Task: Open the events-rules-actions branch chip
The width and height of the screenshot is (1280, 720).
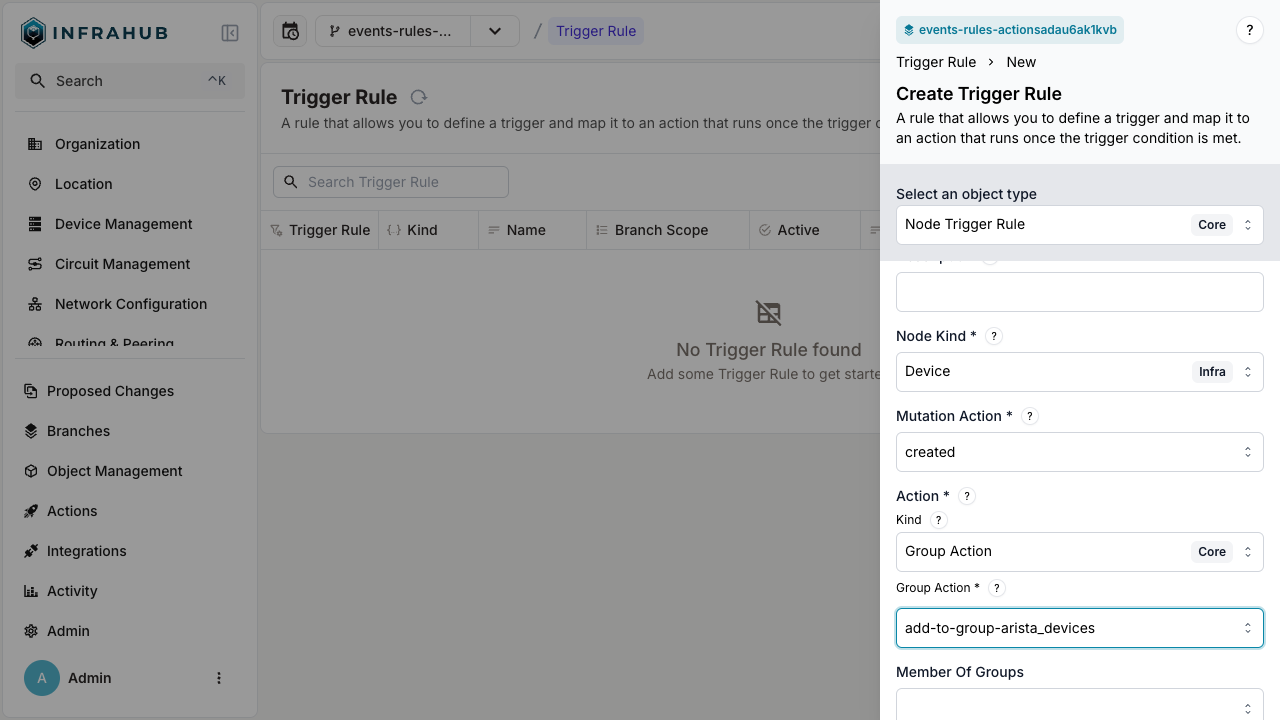Action: click(x=1009, y=30)
